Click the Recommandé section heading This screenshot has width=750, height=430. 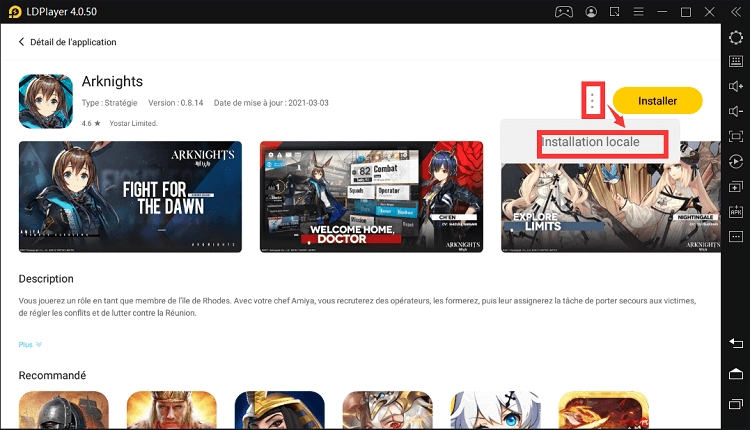(x=52, y=375)
